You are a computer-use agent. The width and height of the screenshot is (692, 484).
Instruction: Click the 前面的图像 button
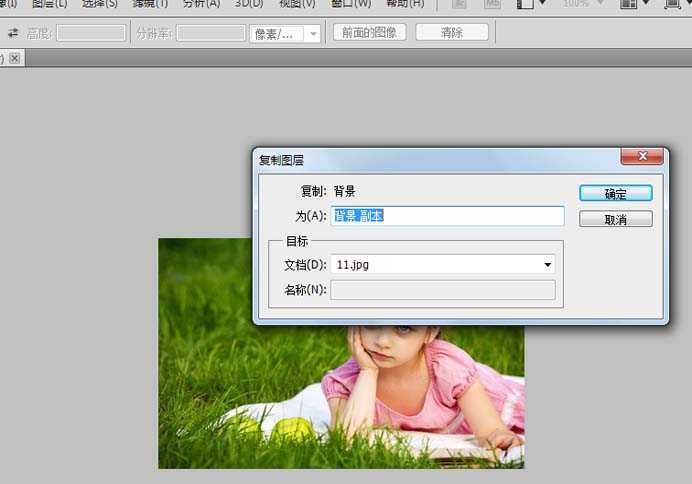click(x=369, y=33)
